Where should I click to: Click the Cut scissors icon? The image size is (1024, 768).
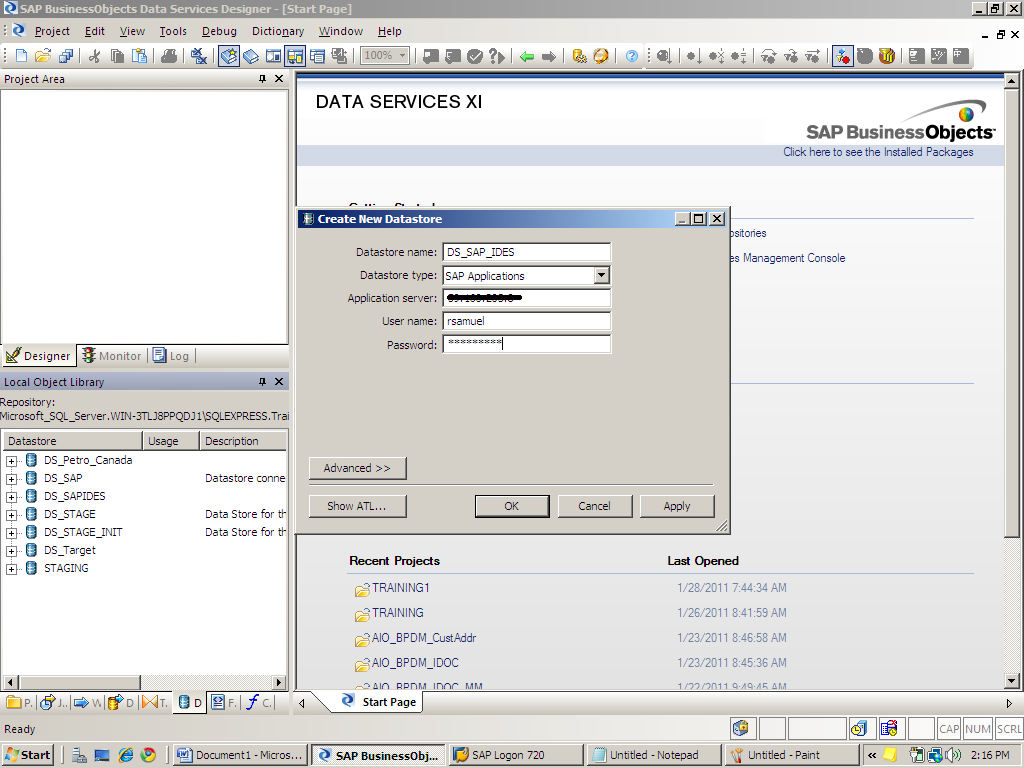pos(95,56)
